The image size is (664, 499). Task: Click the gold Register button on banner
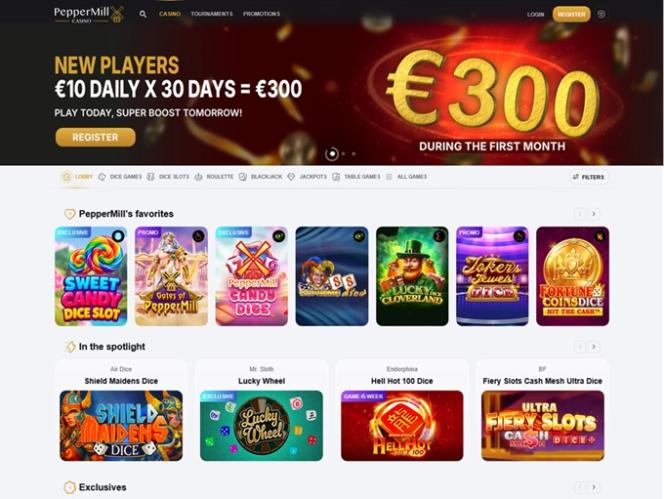click(95, 137)
